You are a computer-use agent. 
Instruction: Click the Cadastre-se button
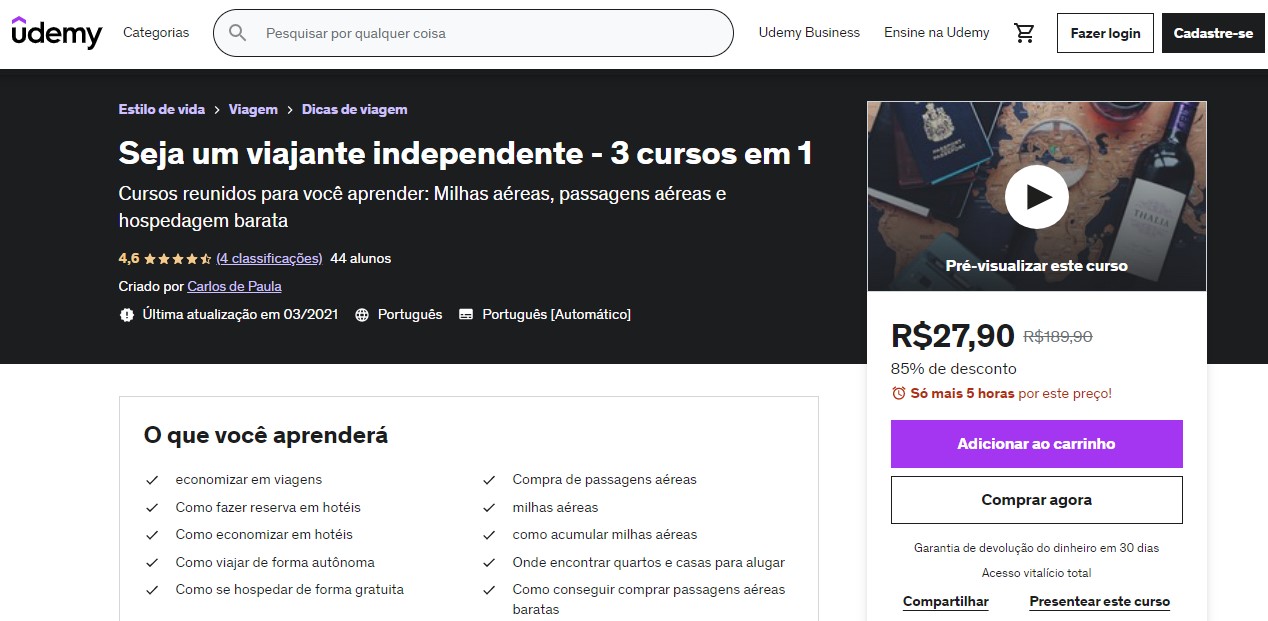pyautogui.click(x=1213, y=33)
